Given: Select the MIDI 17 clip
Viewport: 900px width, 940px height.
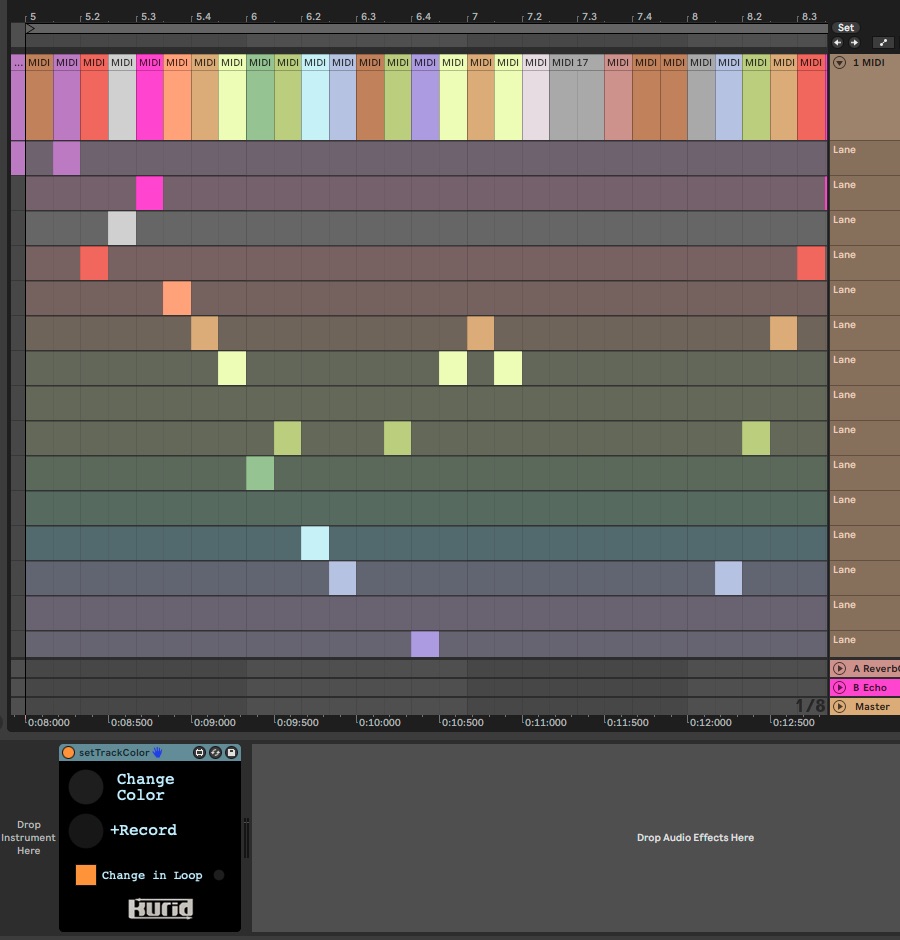Looking at the screenshot, I should pos(575,62).
